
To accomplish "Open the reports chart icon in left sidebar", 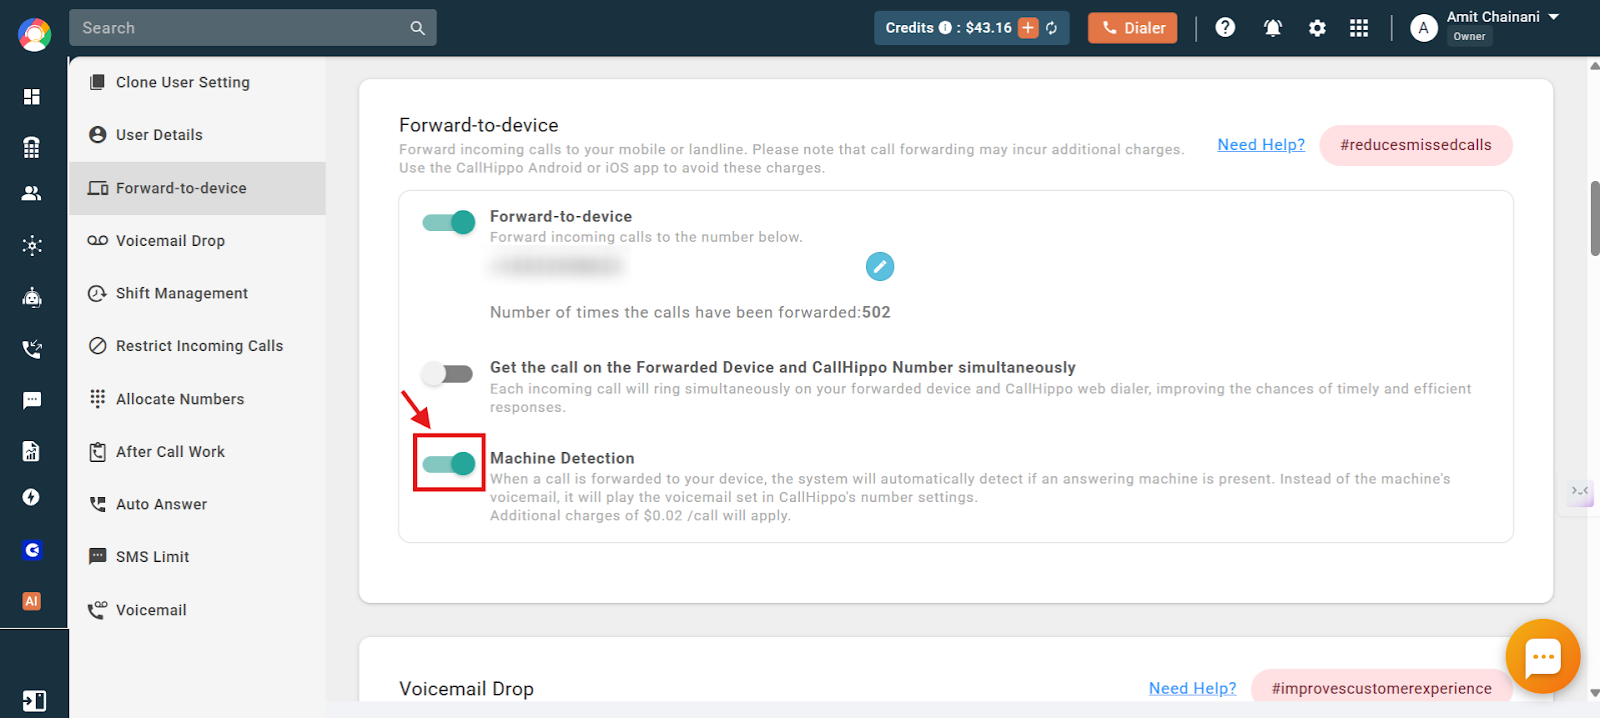I will 32,451.
